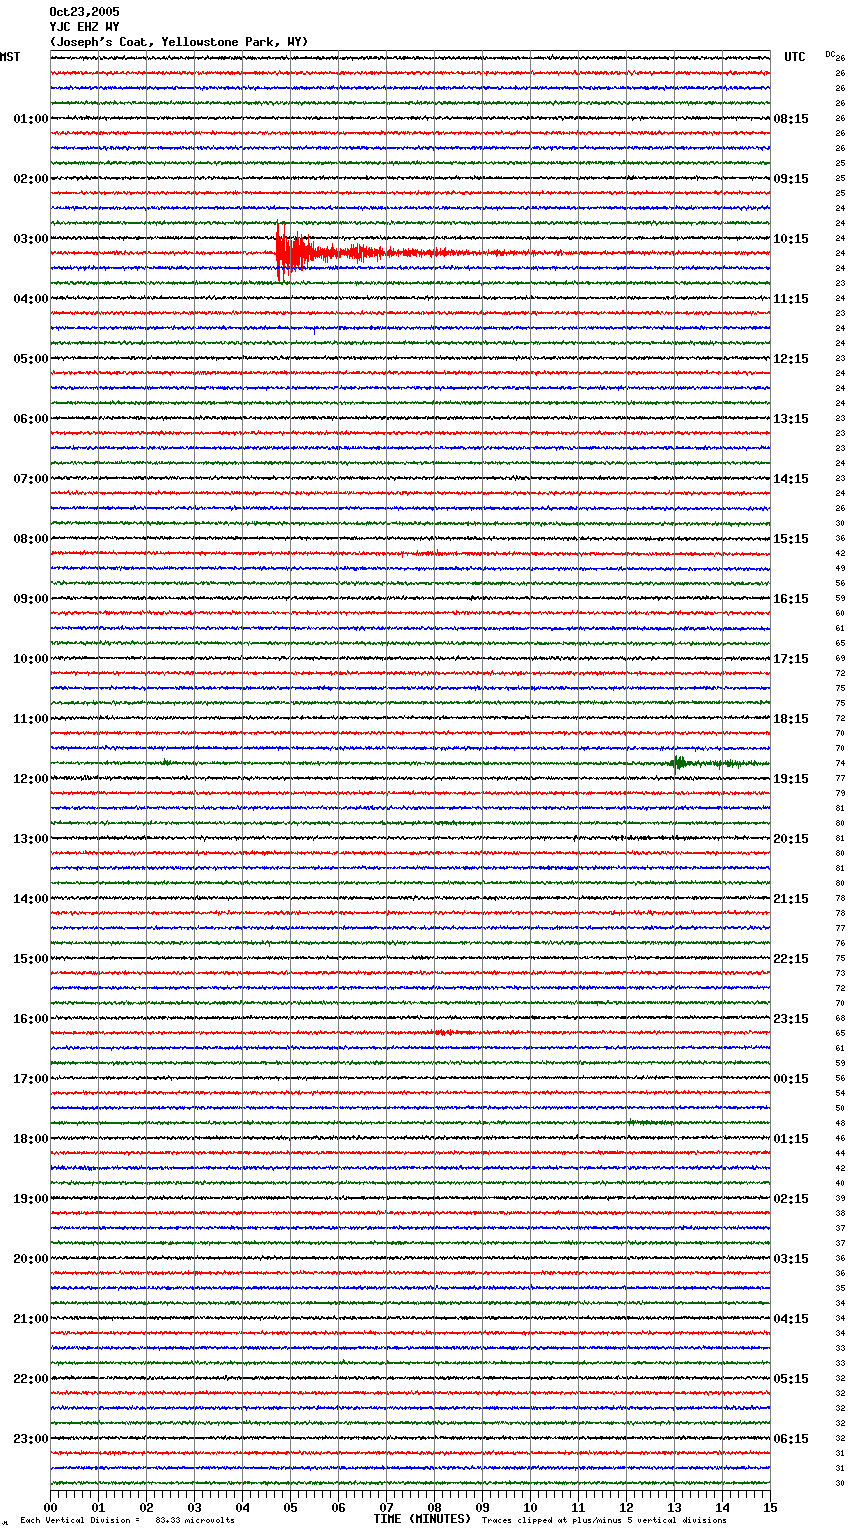Click minute 15 on the bottom axis
Viewport: 850px width, 1534px height.
770,1507
